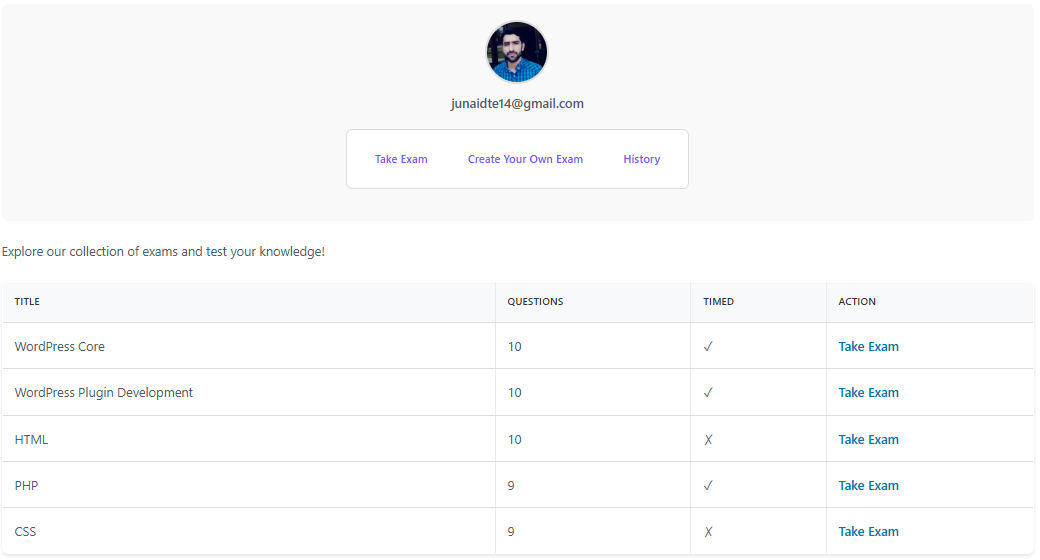Click the junaidte14@gmail.com email text
This screenshot has width=1040, height=560.
pos(517,104)
